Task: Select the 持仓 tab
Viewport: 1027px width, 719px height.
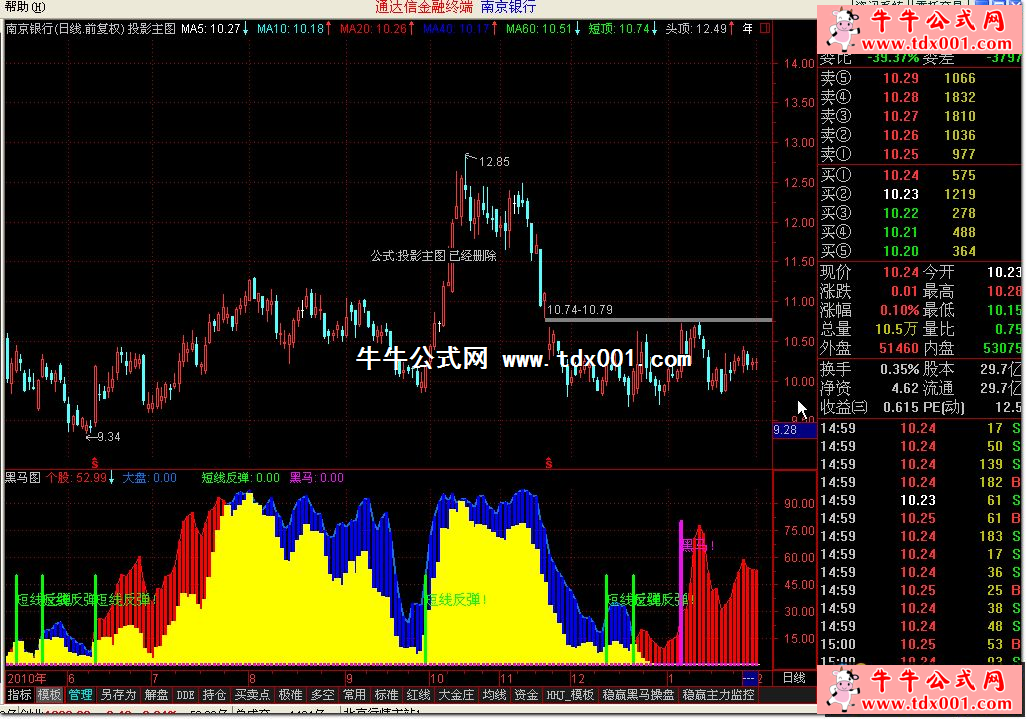Action: [x=214, y=695]
